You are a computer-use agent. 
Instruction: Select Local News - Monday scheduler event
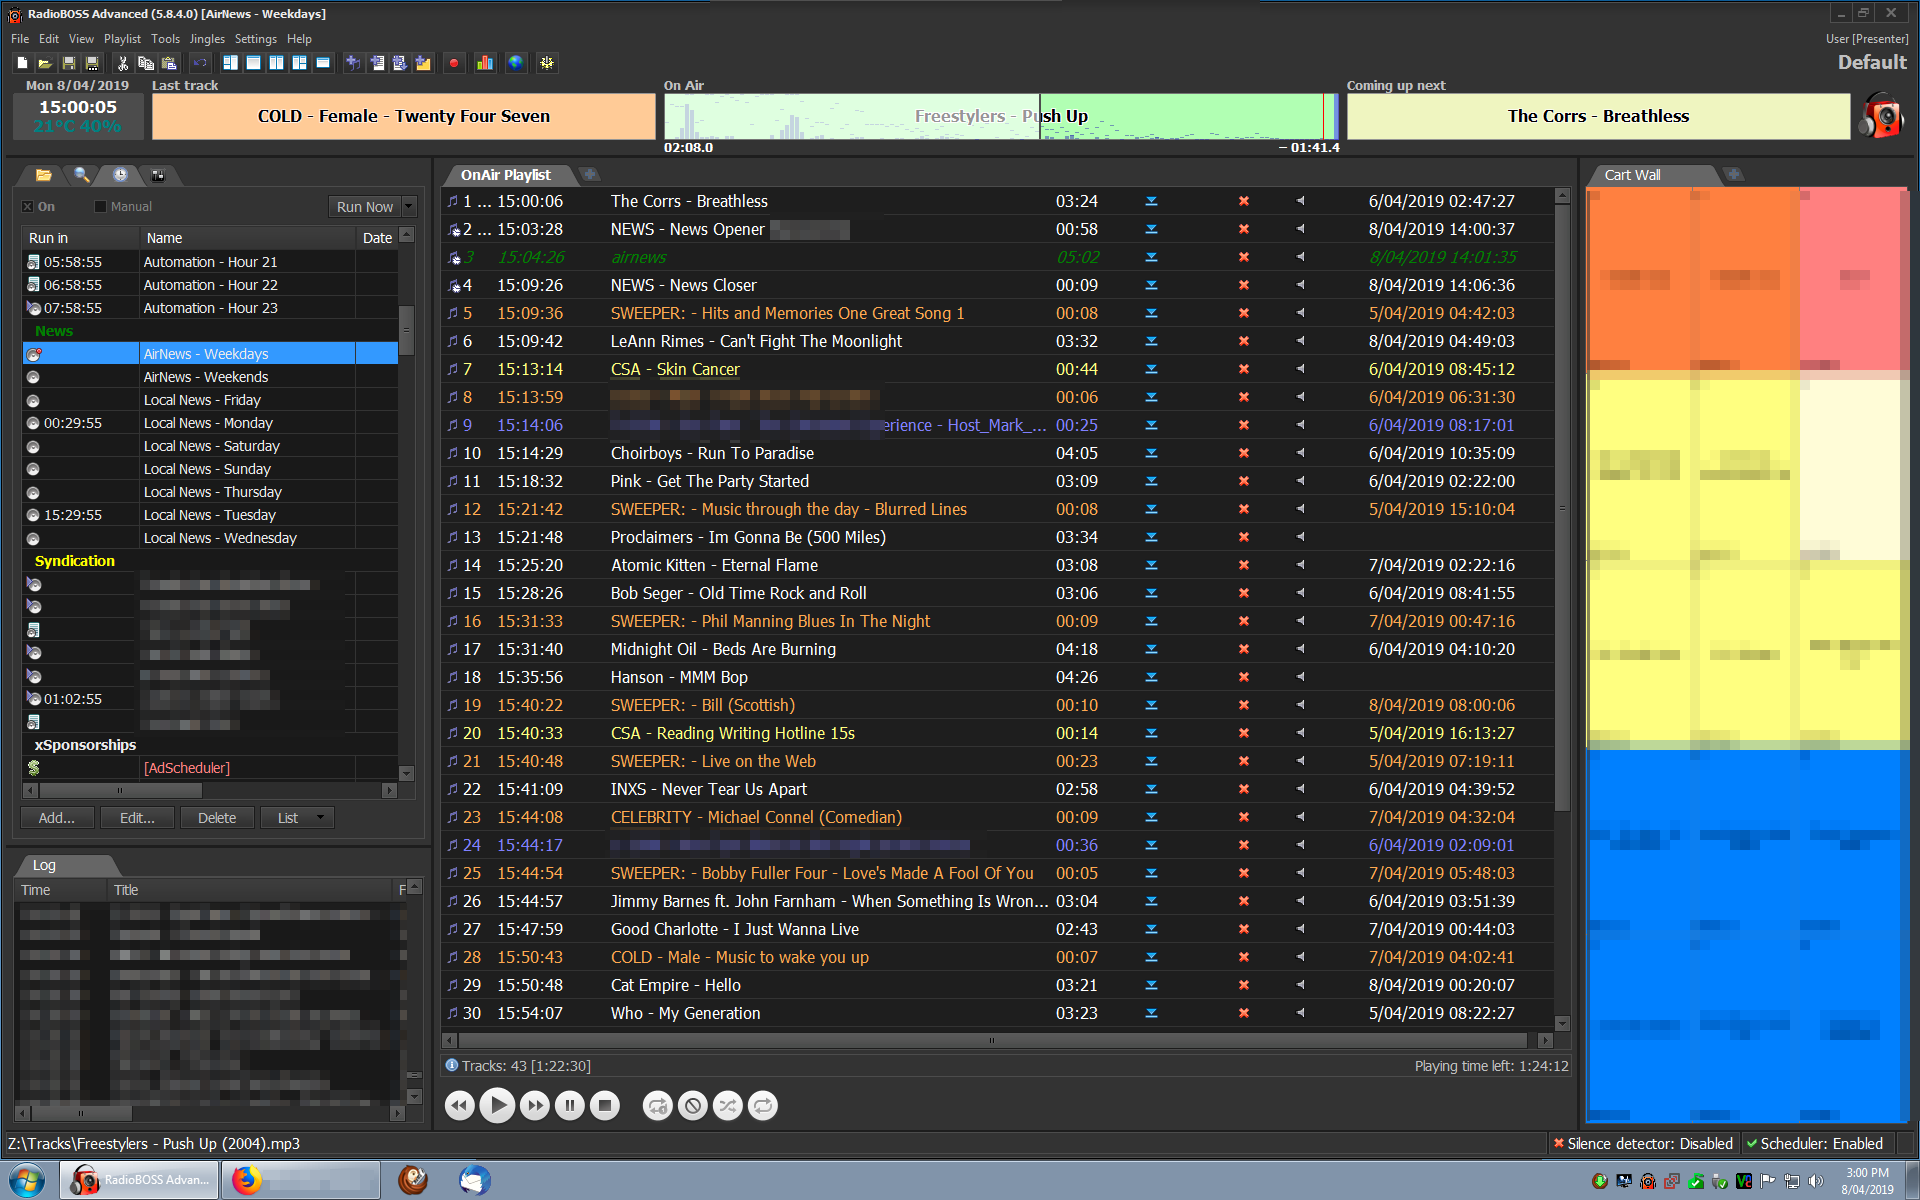click(x=210, y=423)
